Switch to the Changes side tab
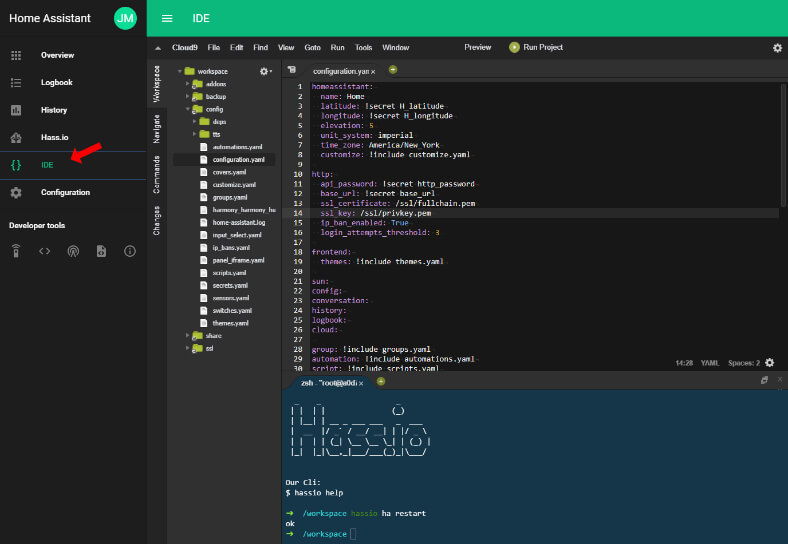 click(x=156, y=220)
